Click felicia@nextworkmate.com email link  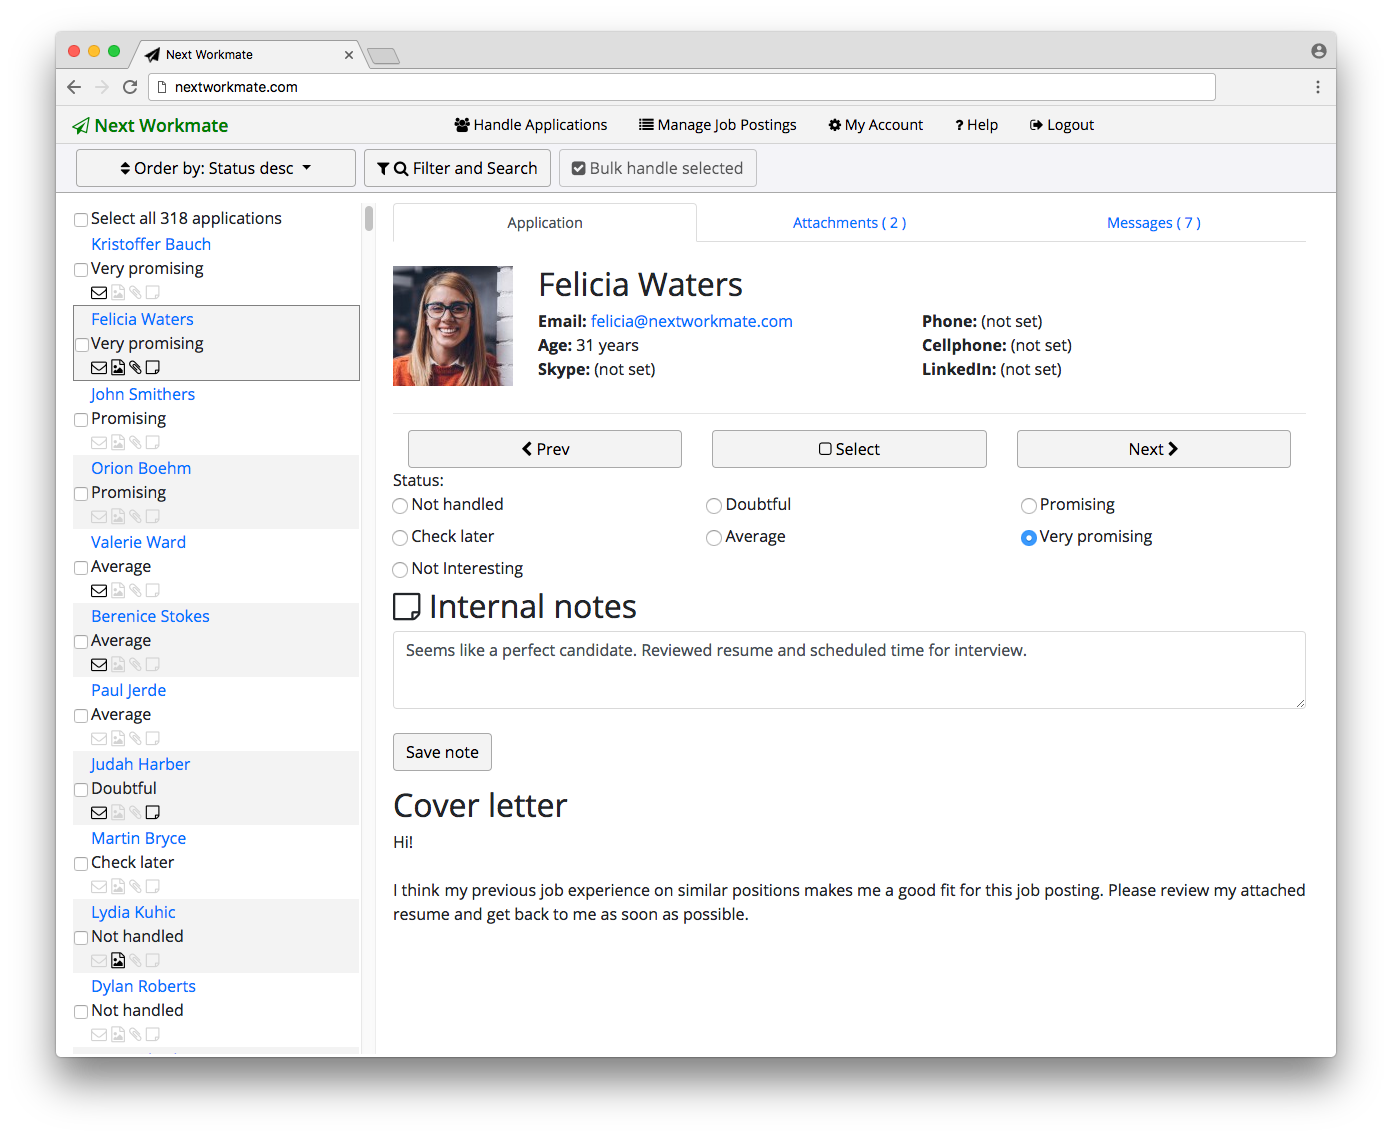click(692, 321)
